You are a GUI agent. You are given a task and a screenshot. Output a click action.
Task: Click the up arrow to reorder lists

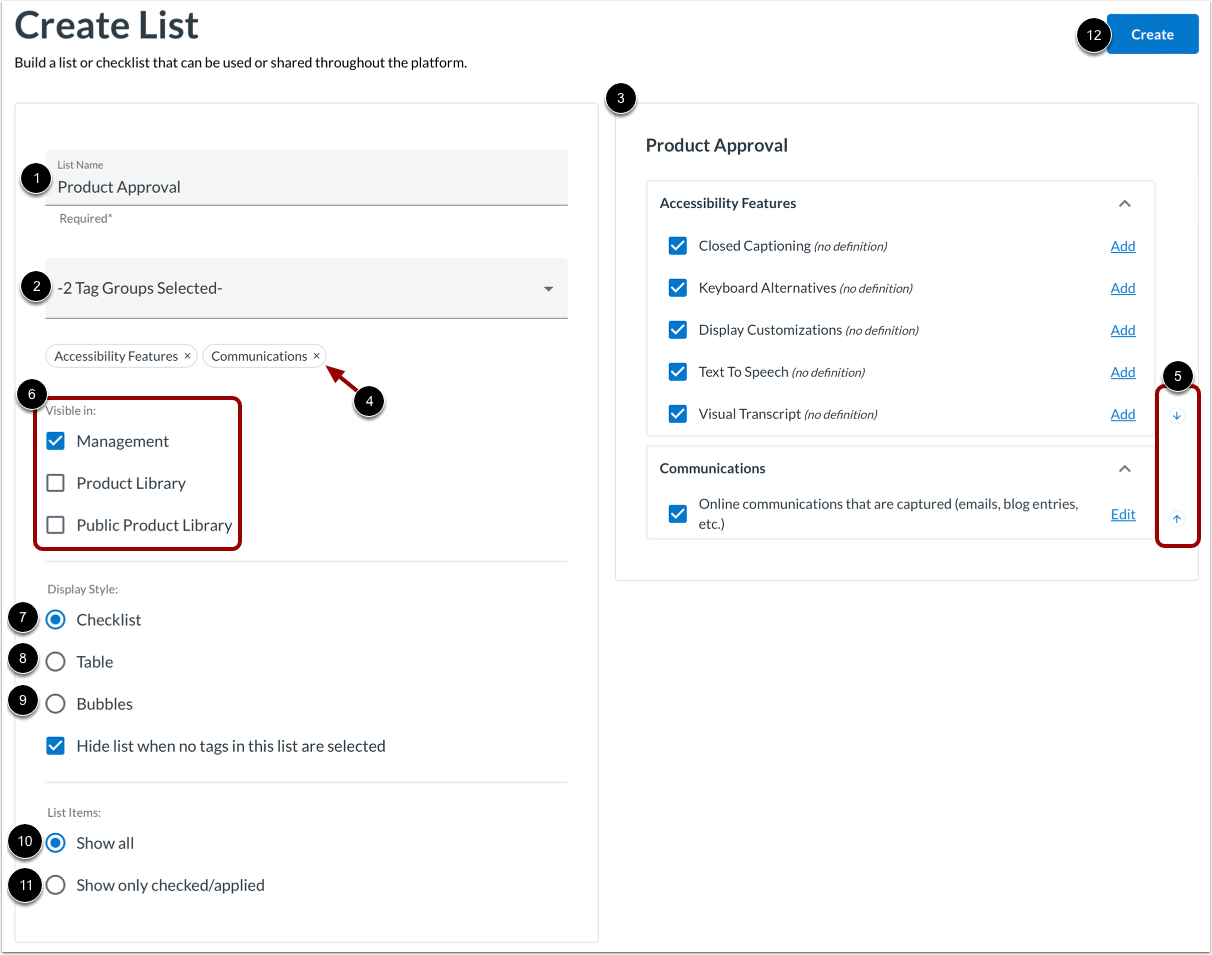[1176, 518]
